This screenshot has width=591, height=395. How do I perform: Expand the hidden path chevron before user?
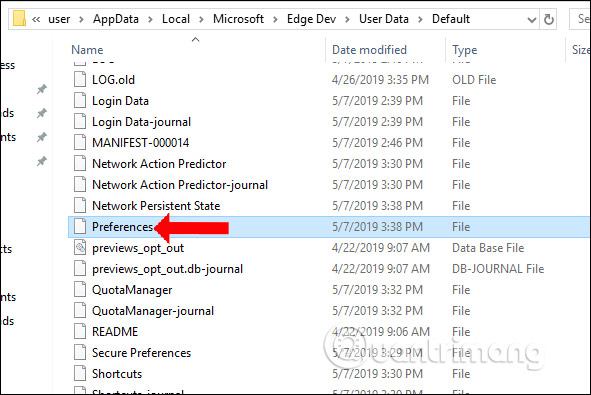[x=36, y=19]
